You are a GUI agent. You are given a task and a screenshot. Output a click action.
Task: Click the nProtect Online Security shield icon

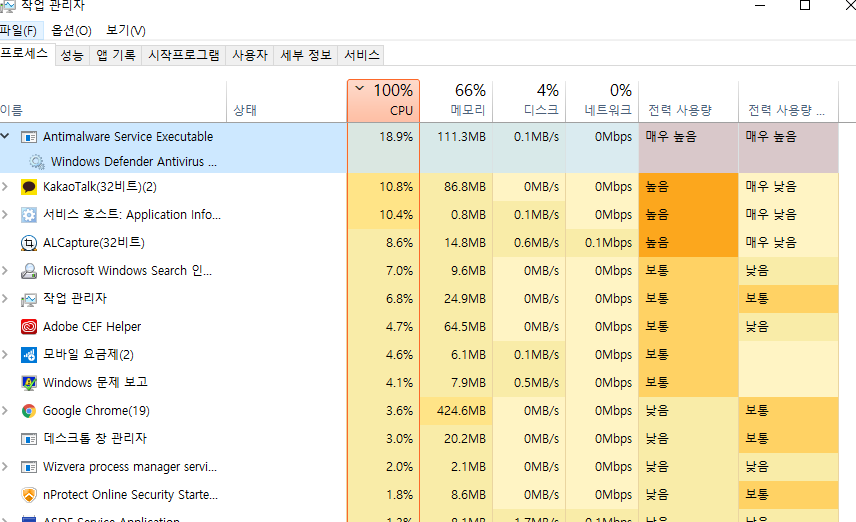(28, 495)
